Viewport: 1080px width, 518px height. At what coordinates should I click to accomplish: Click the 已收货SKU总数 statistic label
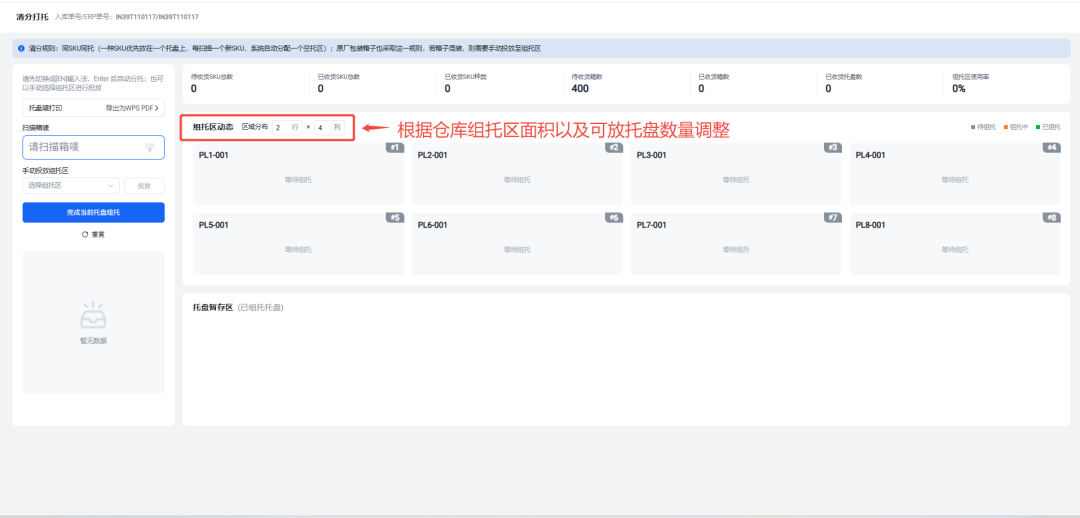tap(339, 76)
